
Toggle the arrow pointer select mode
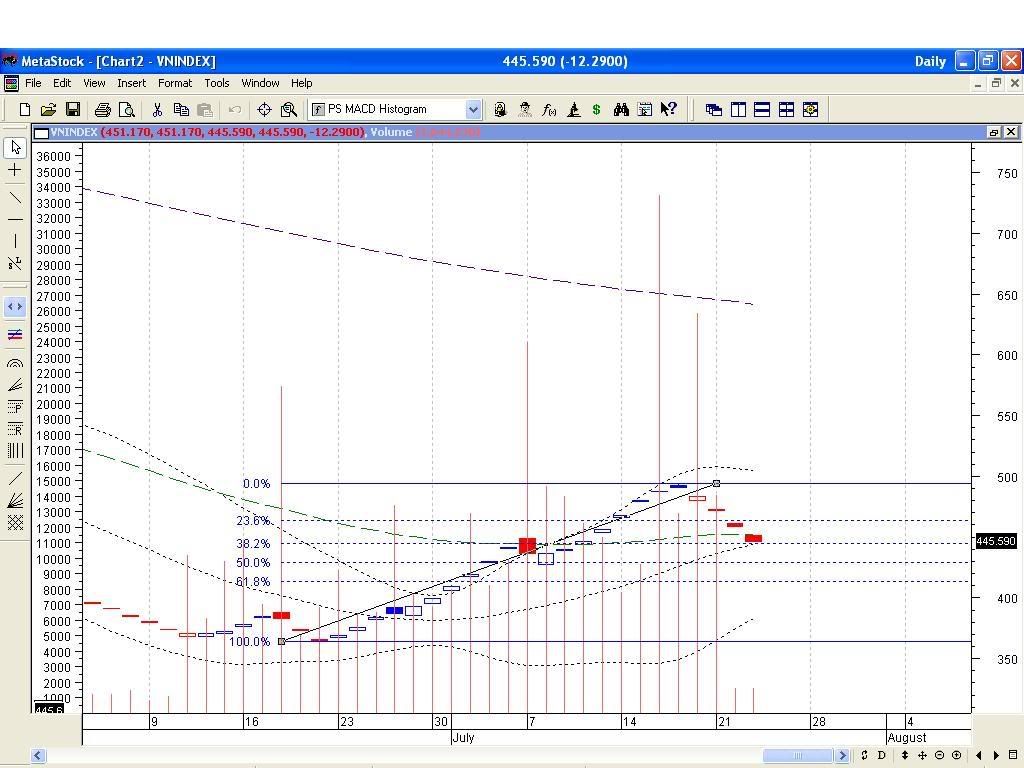pos(15,148)
